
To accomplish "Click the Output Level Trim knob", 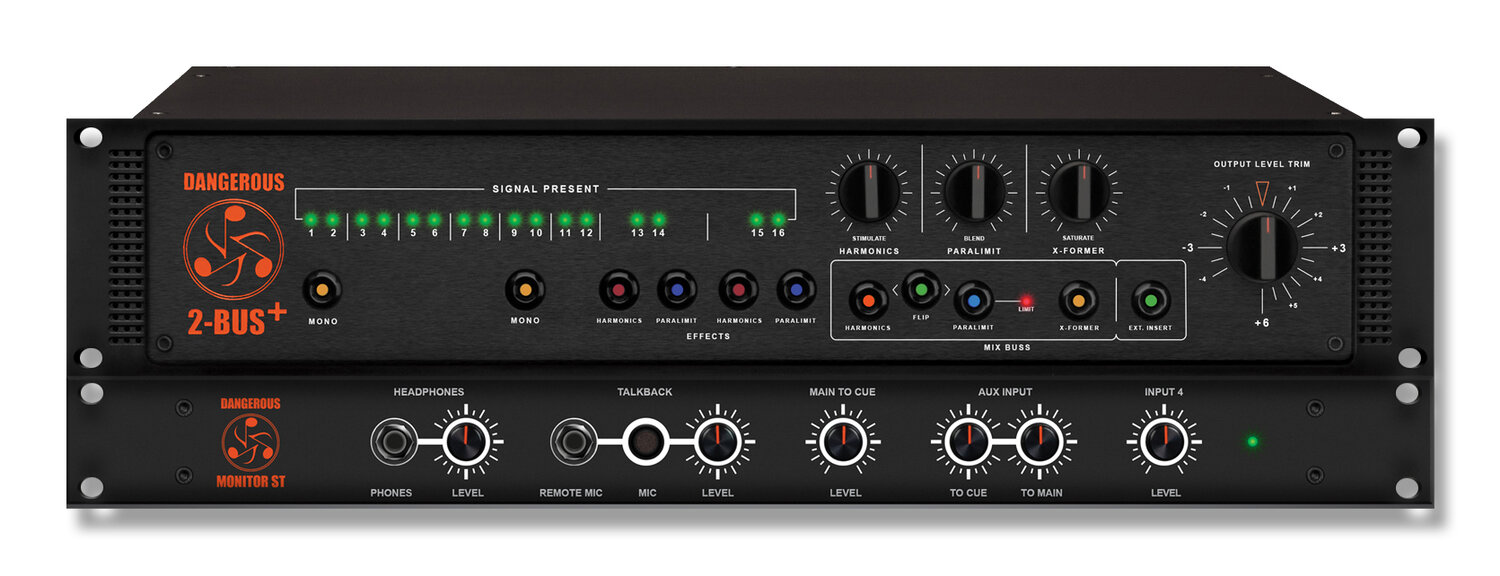I will 1262,248.
